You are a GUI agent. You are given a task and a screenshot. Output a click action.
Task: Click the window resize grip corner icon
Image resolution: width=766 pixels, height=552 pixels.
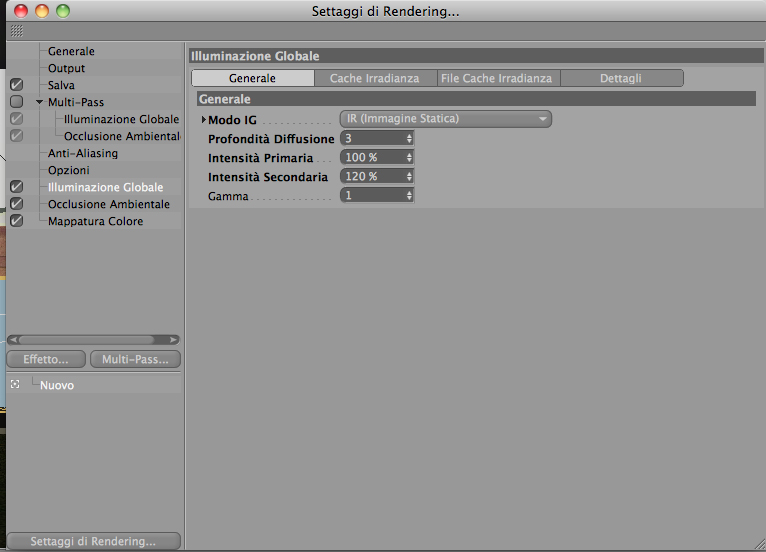760,544
